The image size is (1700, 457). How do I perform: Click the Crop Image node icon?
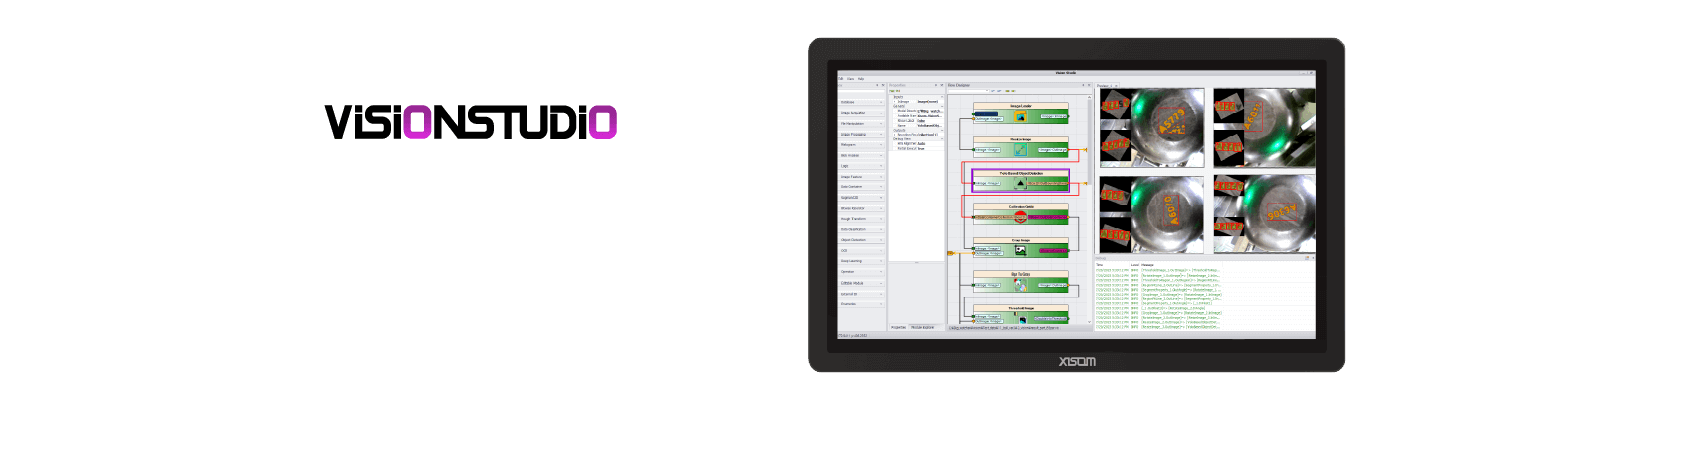[1020, 250]
